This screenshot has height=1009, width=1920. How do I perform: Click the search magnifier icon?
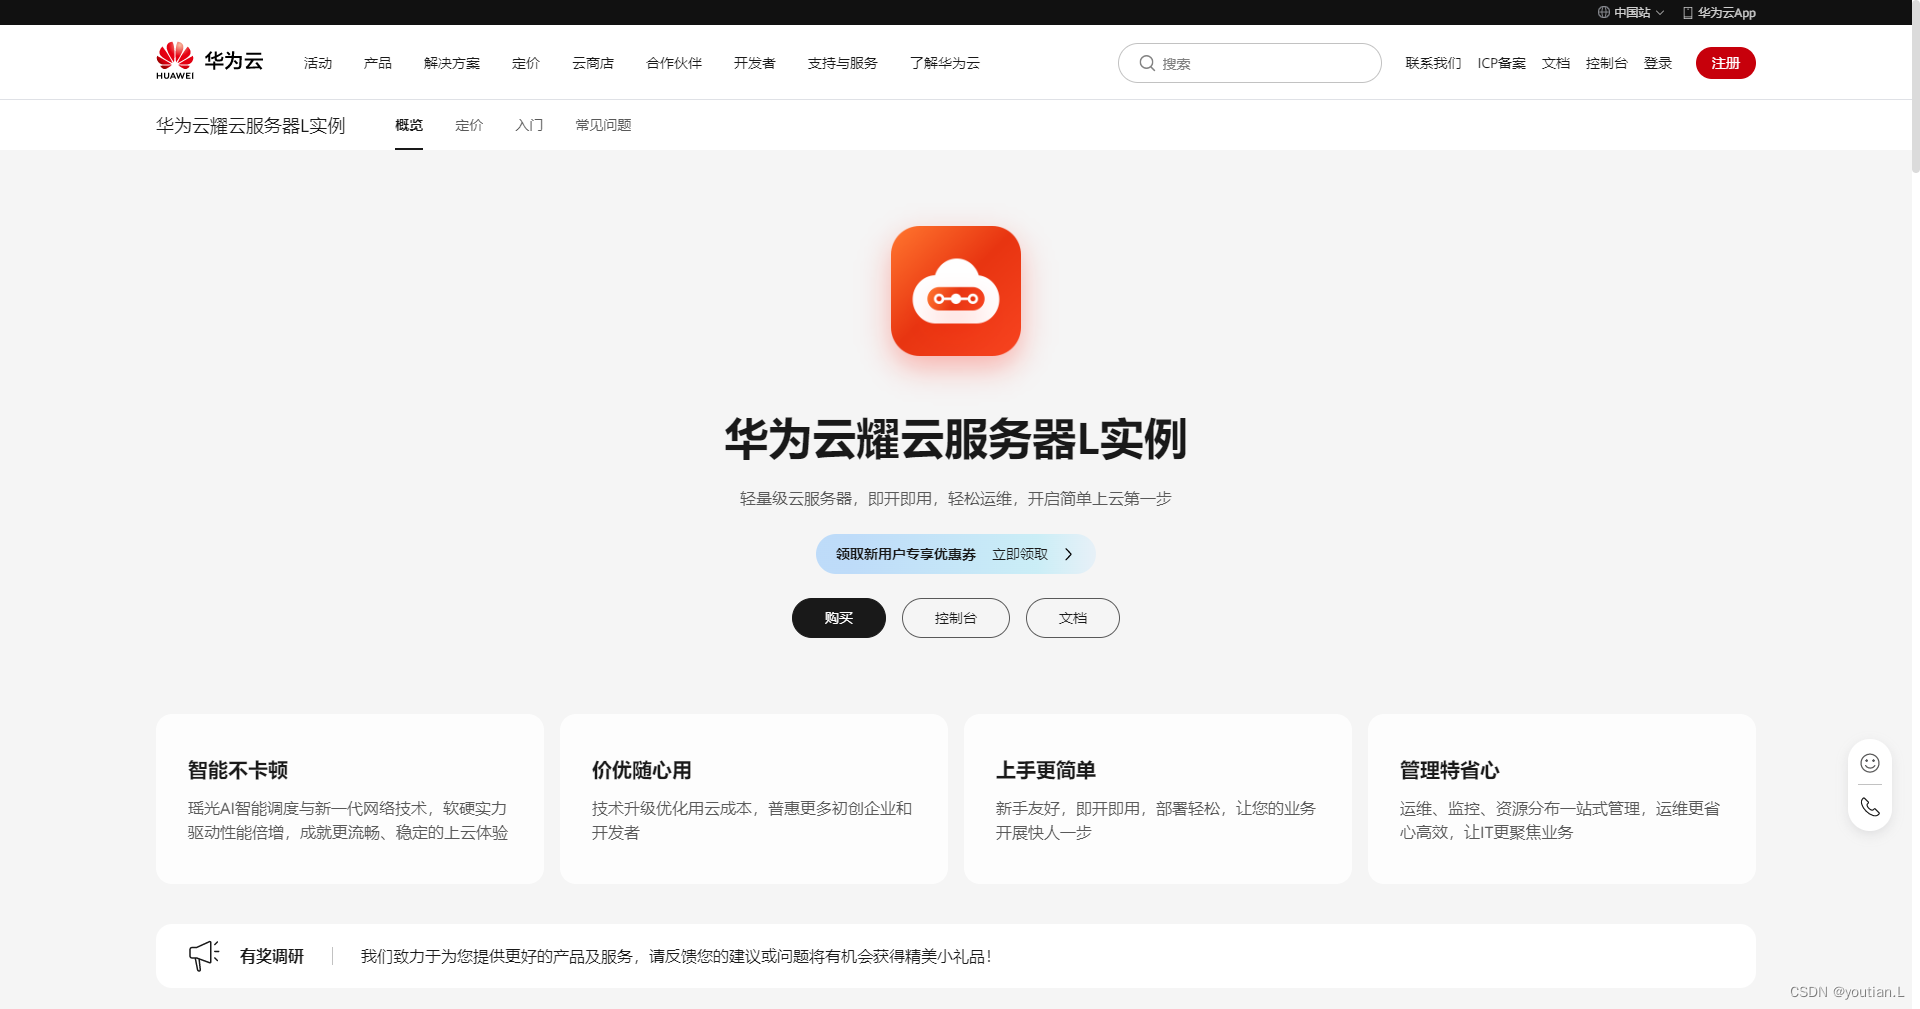pyautogui.click(x=1147, y=63)
